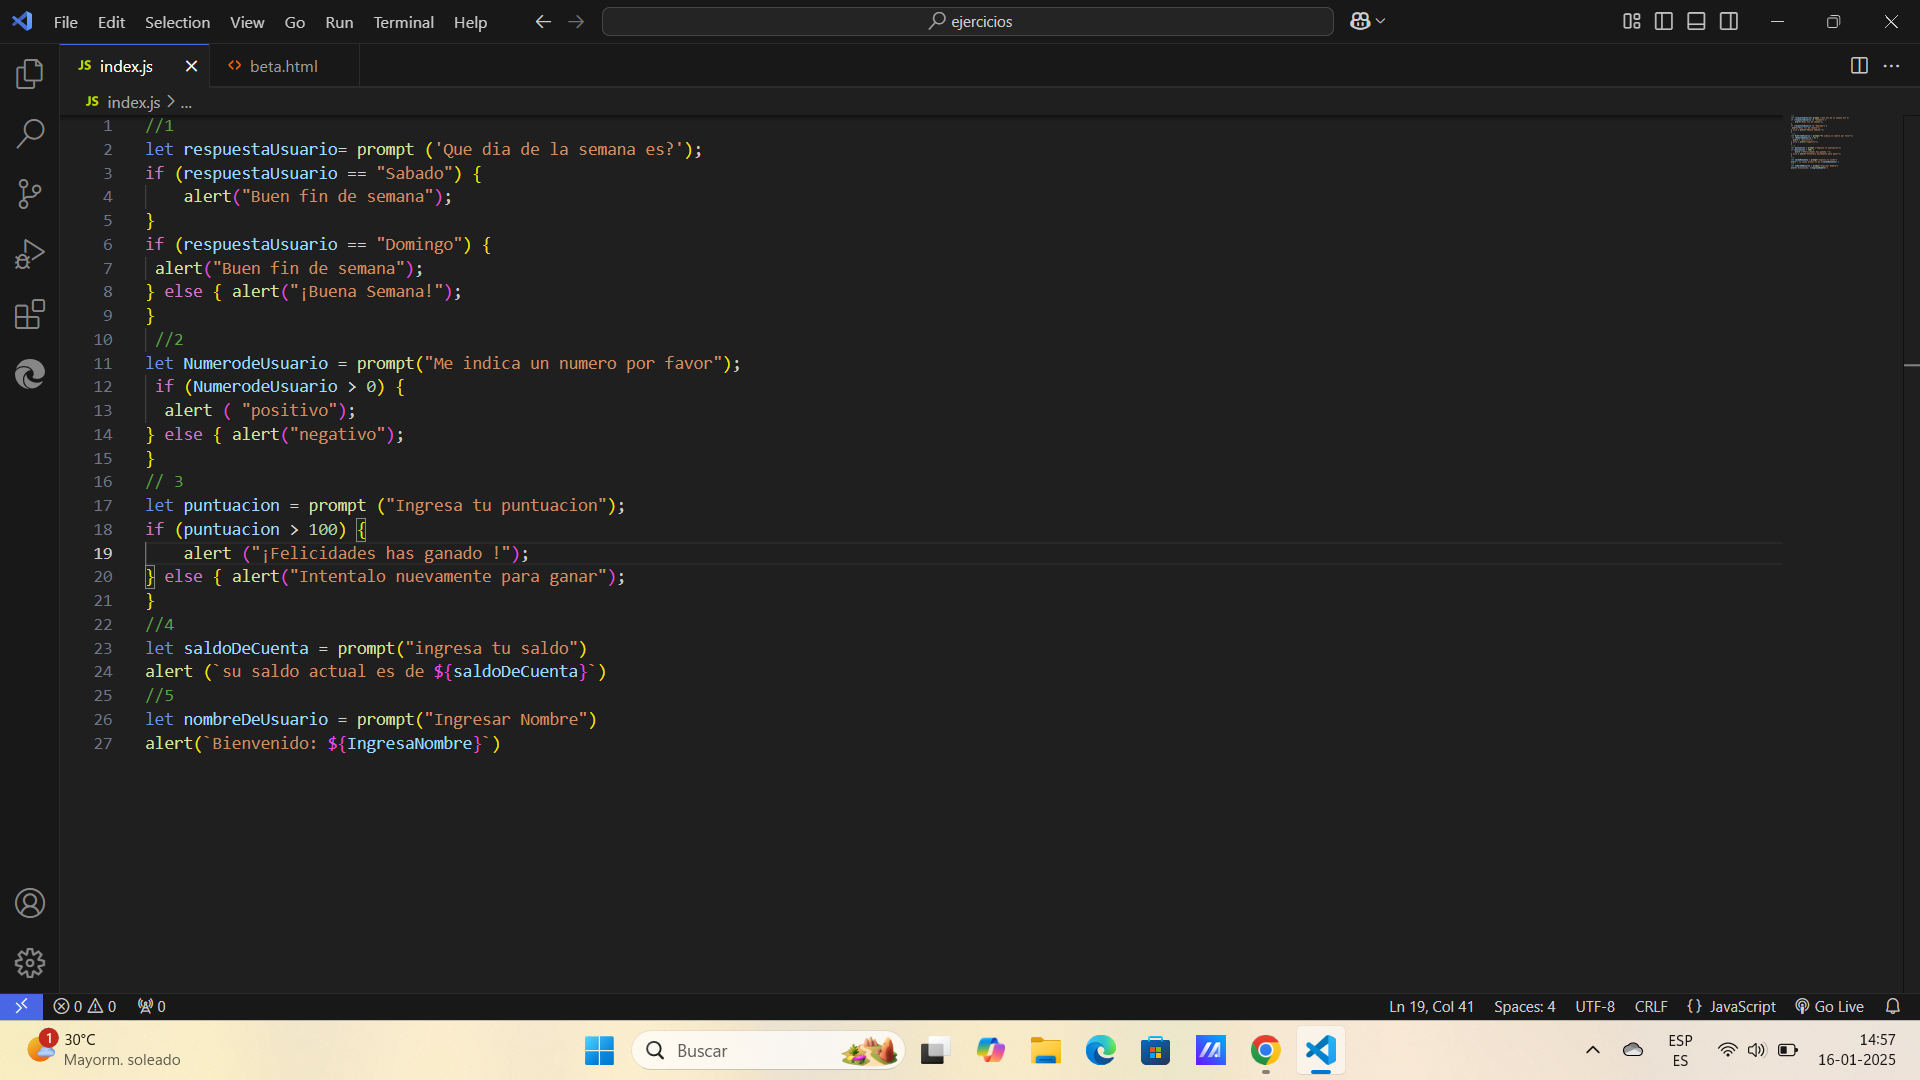
Task: Open the clock showing 14:57
Action: 1856,1050
